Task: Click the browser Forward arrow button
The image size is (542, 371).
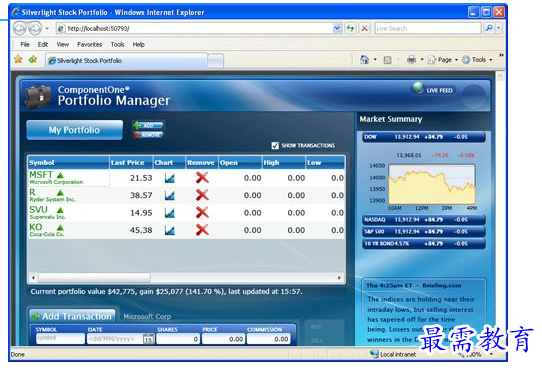Action: coord(35,28)
